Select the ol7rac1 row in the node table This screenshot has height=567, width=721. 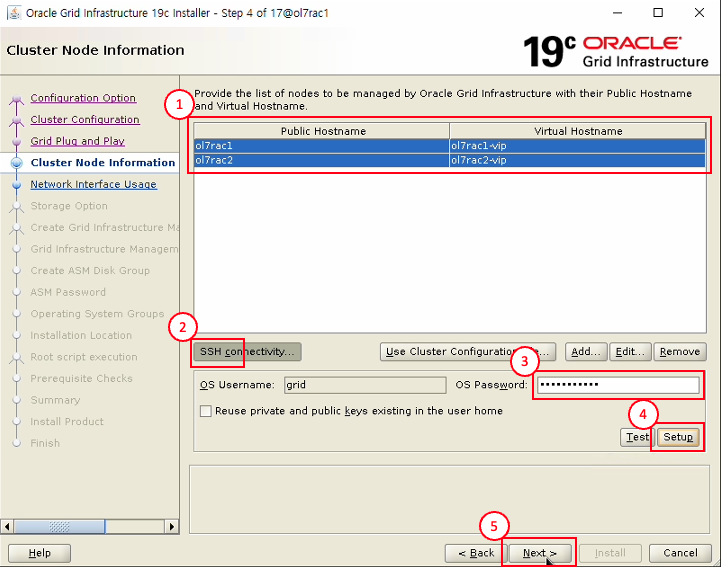321,145
